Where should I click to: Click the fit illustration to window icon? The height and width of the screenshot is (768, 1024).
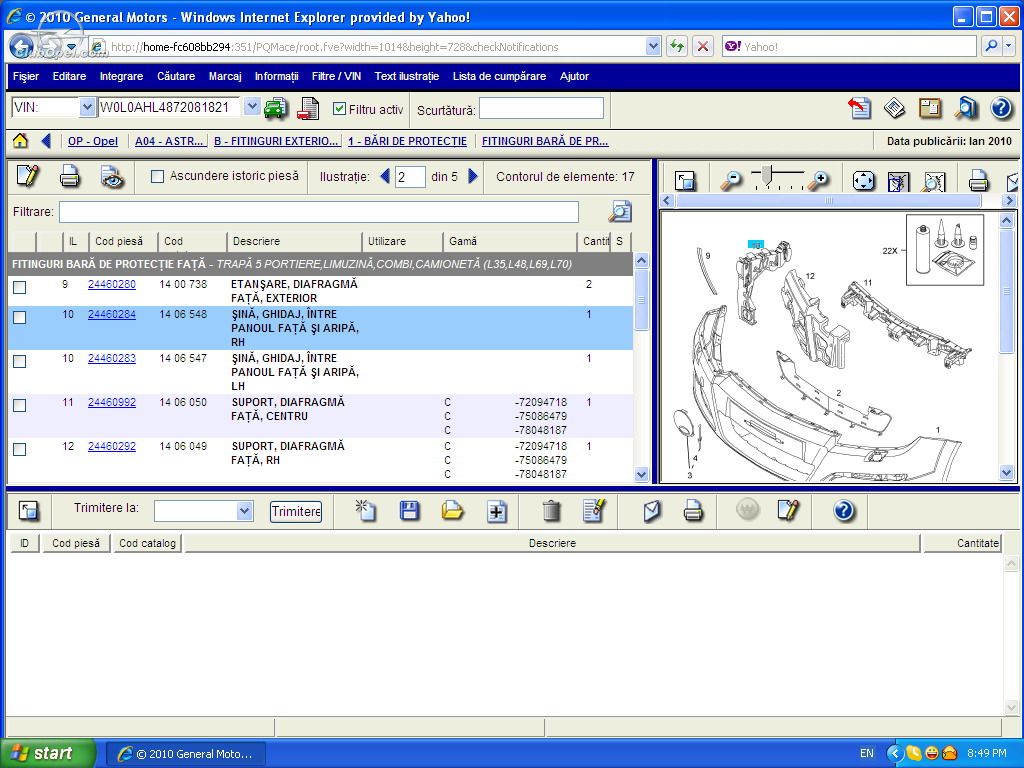[863, 181]
